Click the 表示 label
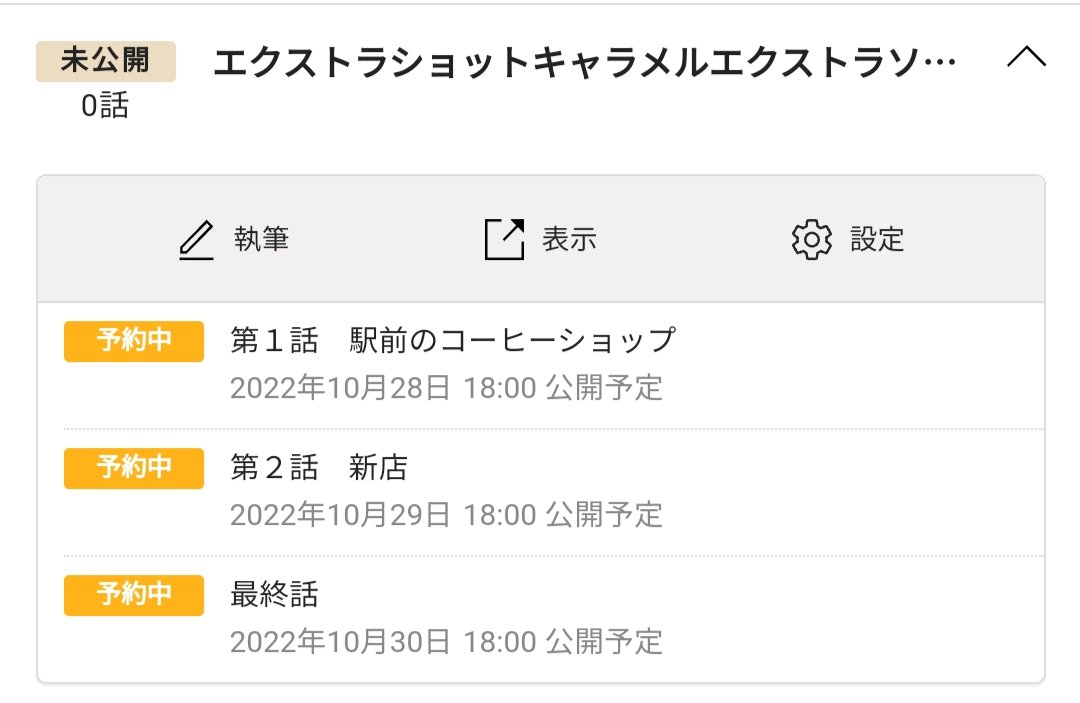 (x=569, y=240)
